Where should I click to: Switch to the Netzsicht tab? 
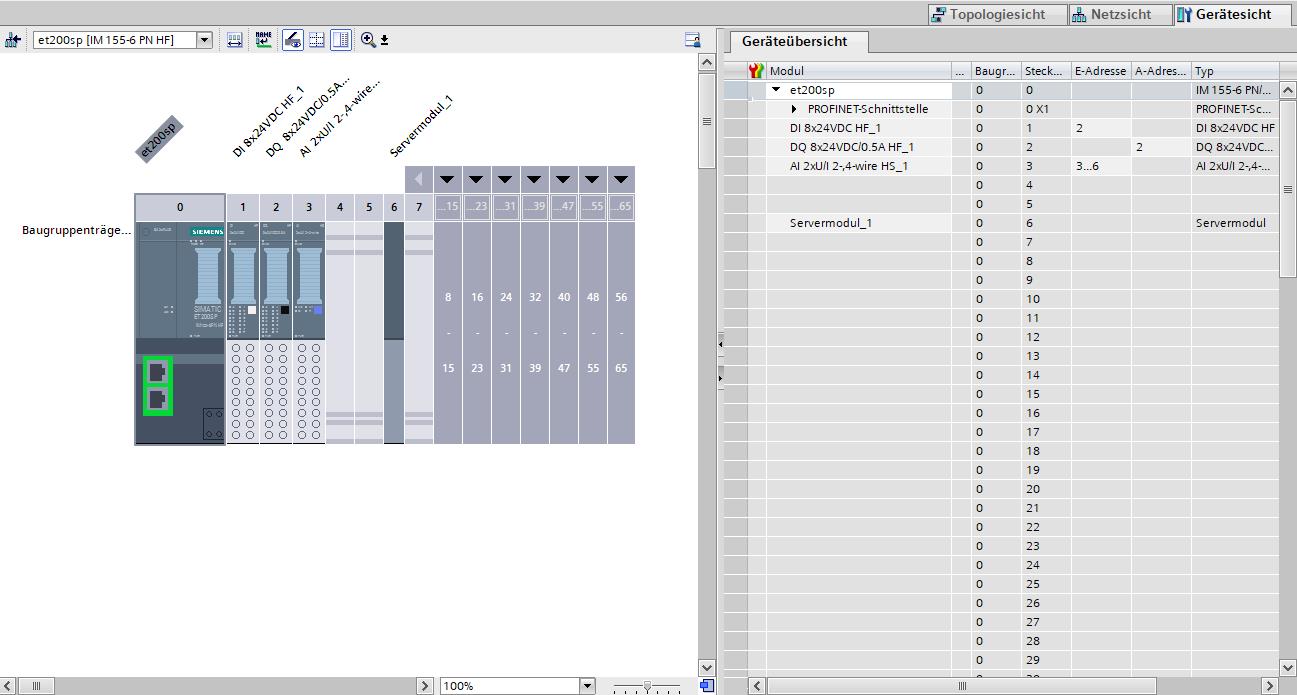click(x=1111, y=14)
